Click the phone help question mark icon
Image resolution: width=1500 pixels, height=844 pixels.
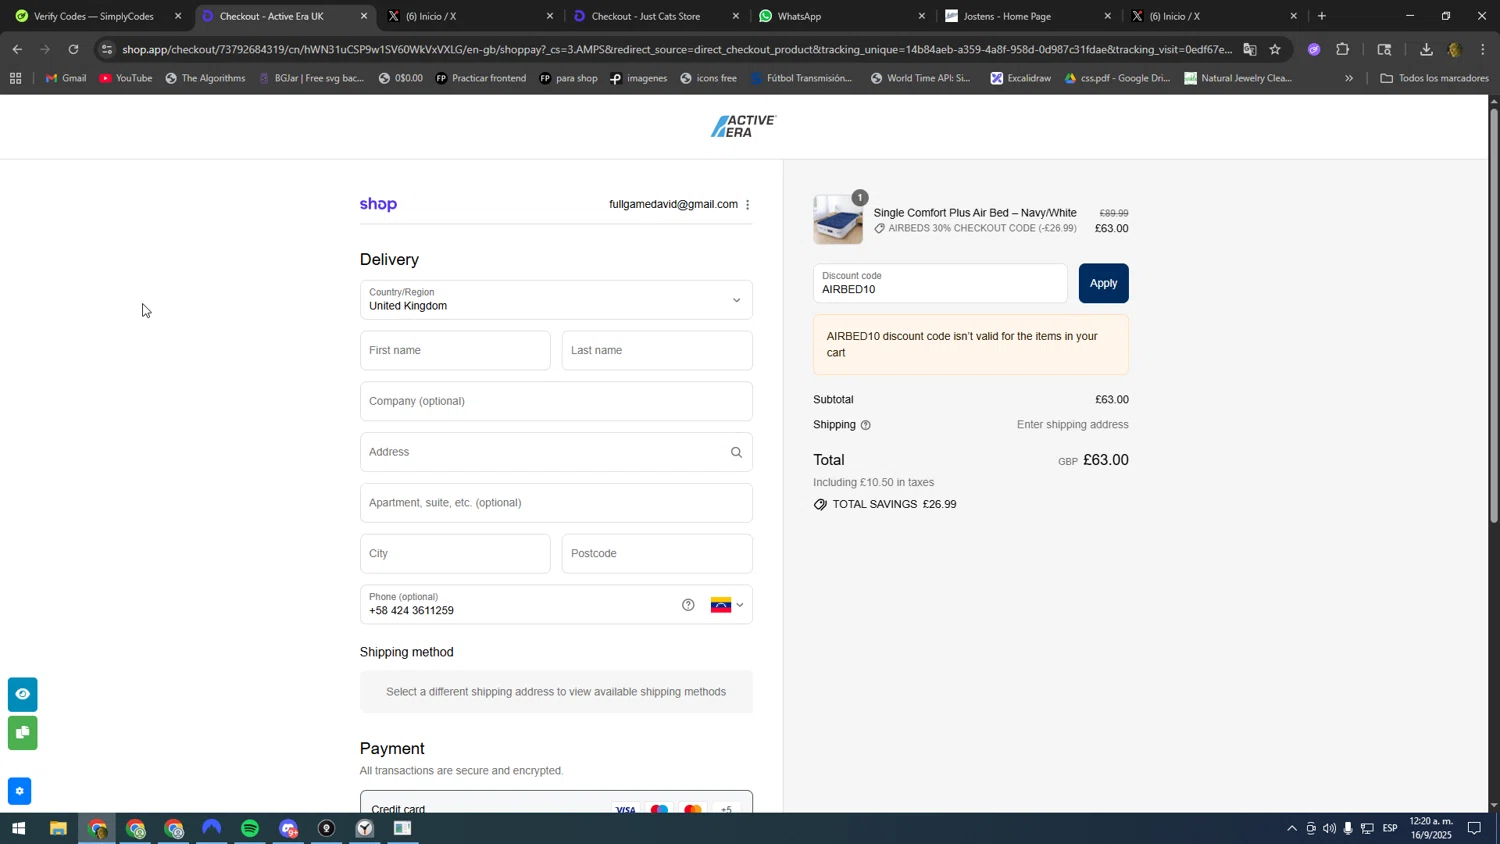pos(688,605)
